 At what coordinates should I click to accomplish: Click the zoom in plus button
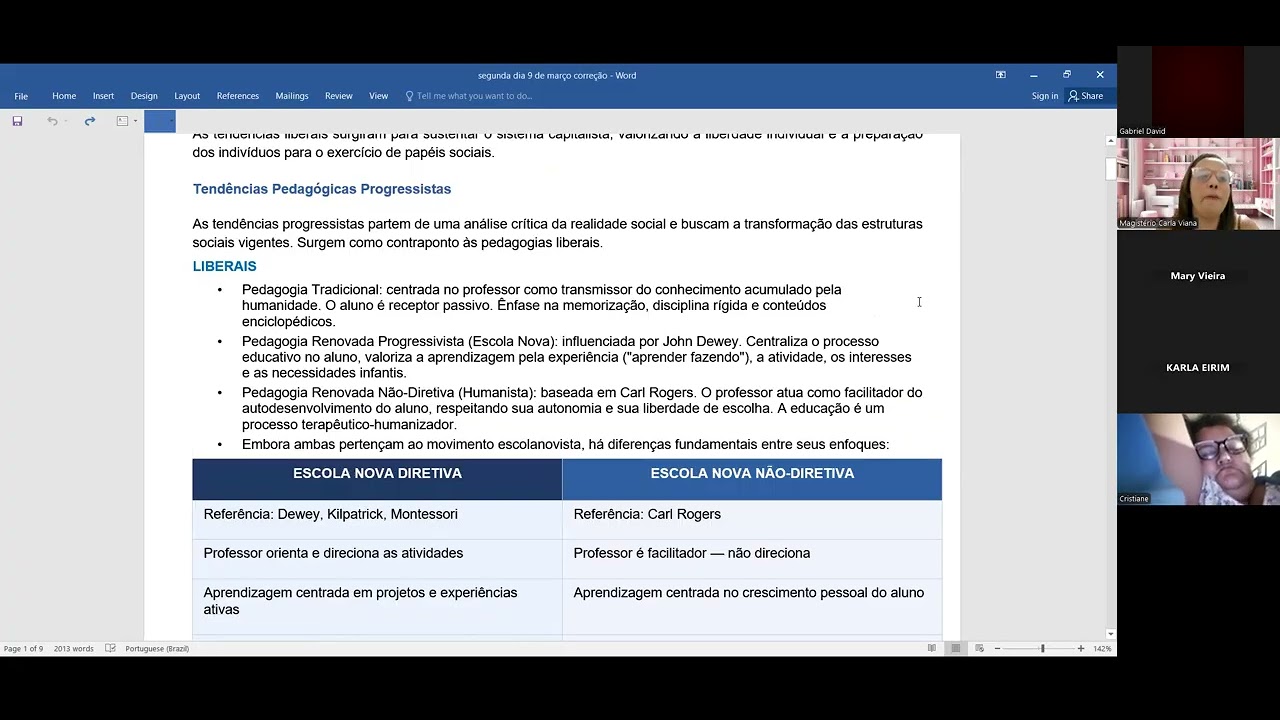(x=1081, y=649)
